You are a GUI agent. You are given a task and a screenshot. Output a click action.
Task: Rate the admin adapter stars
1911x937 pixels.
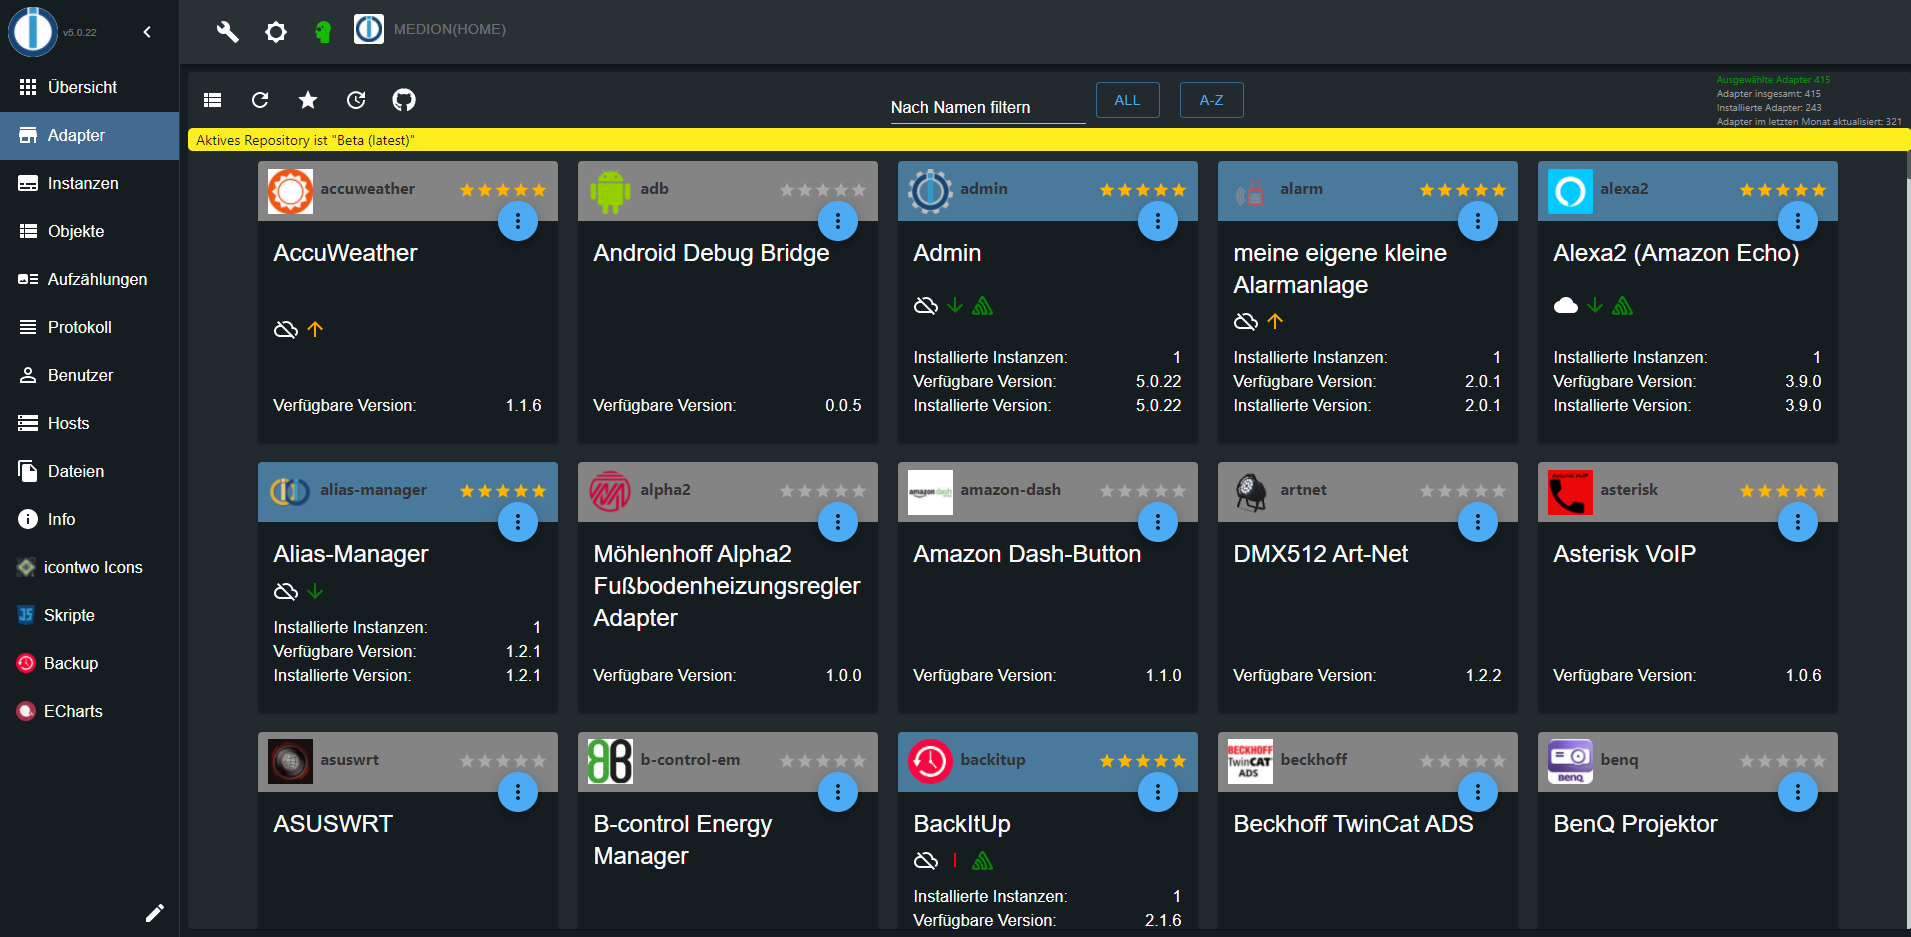click(x=1143, y=190)
